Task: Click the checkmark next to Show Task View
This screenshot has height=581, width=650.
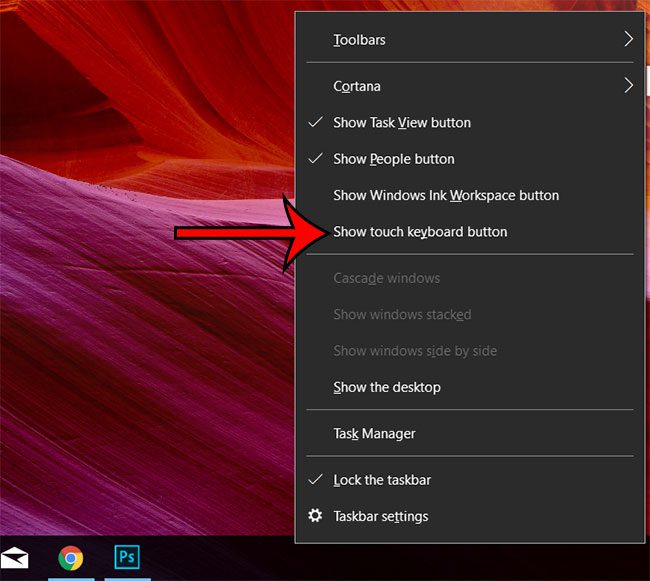Action: (315, 122)
